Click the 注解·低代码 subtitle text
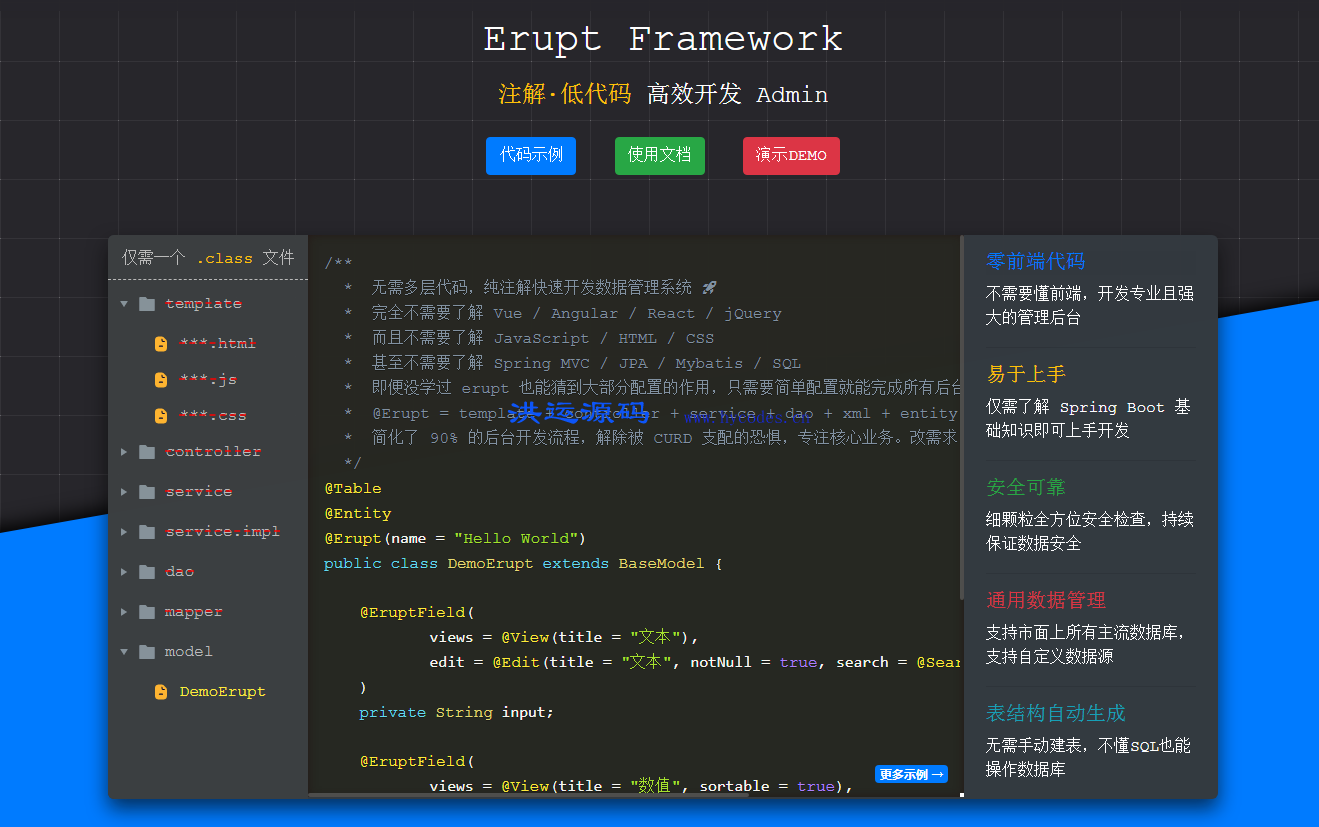This screenshot has height=827, width=1319. 565,94
